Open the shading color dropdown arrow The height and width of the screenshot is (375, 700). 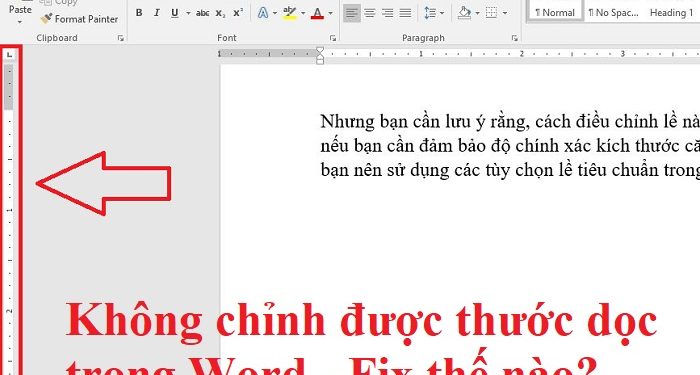tap(477, 13)
